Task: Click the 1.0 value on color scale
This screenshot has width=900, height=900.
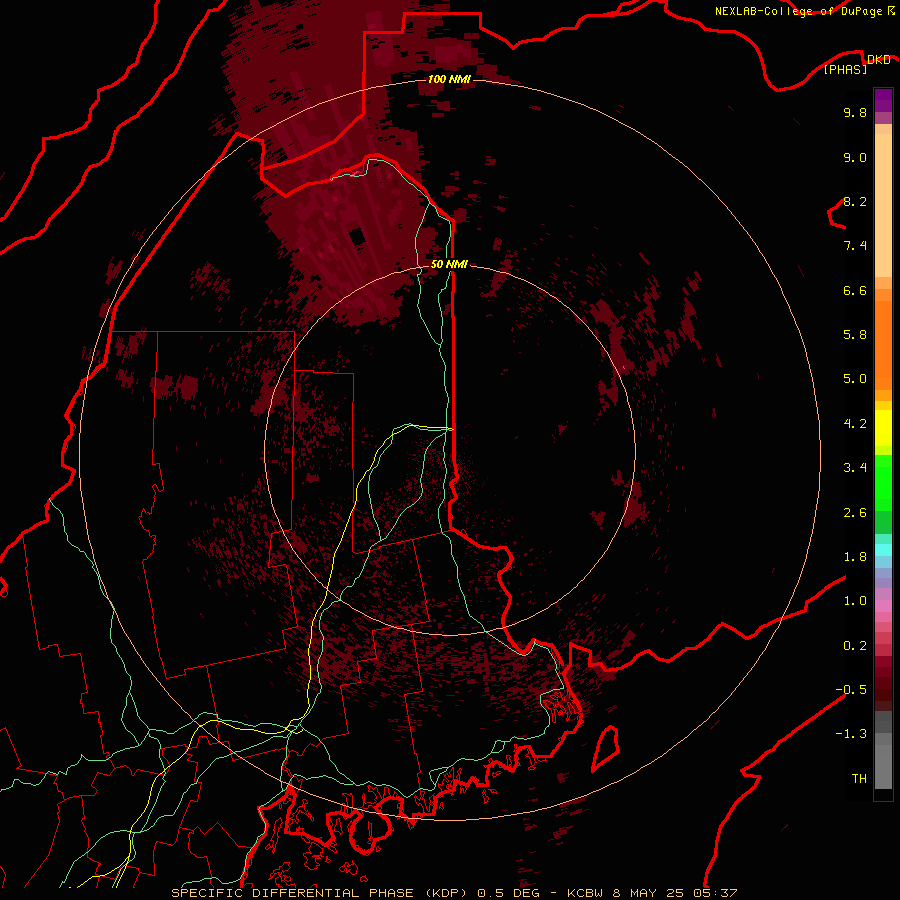Action: (x=855, y=601)
